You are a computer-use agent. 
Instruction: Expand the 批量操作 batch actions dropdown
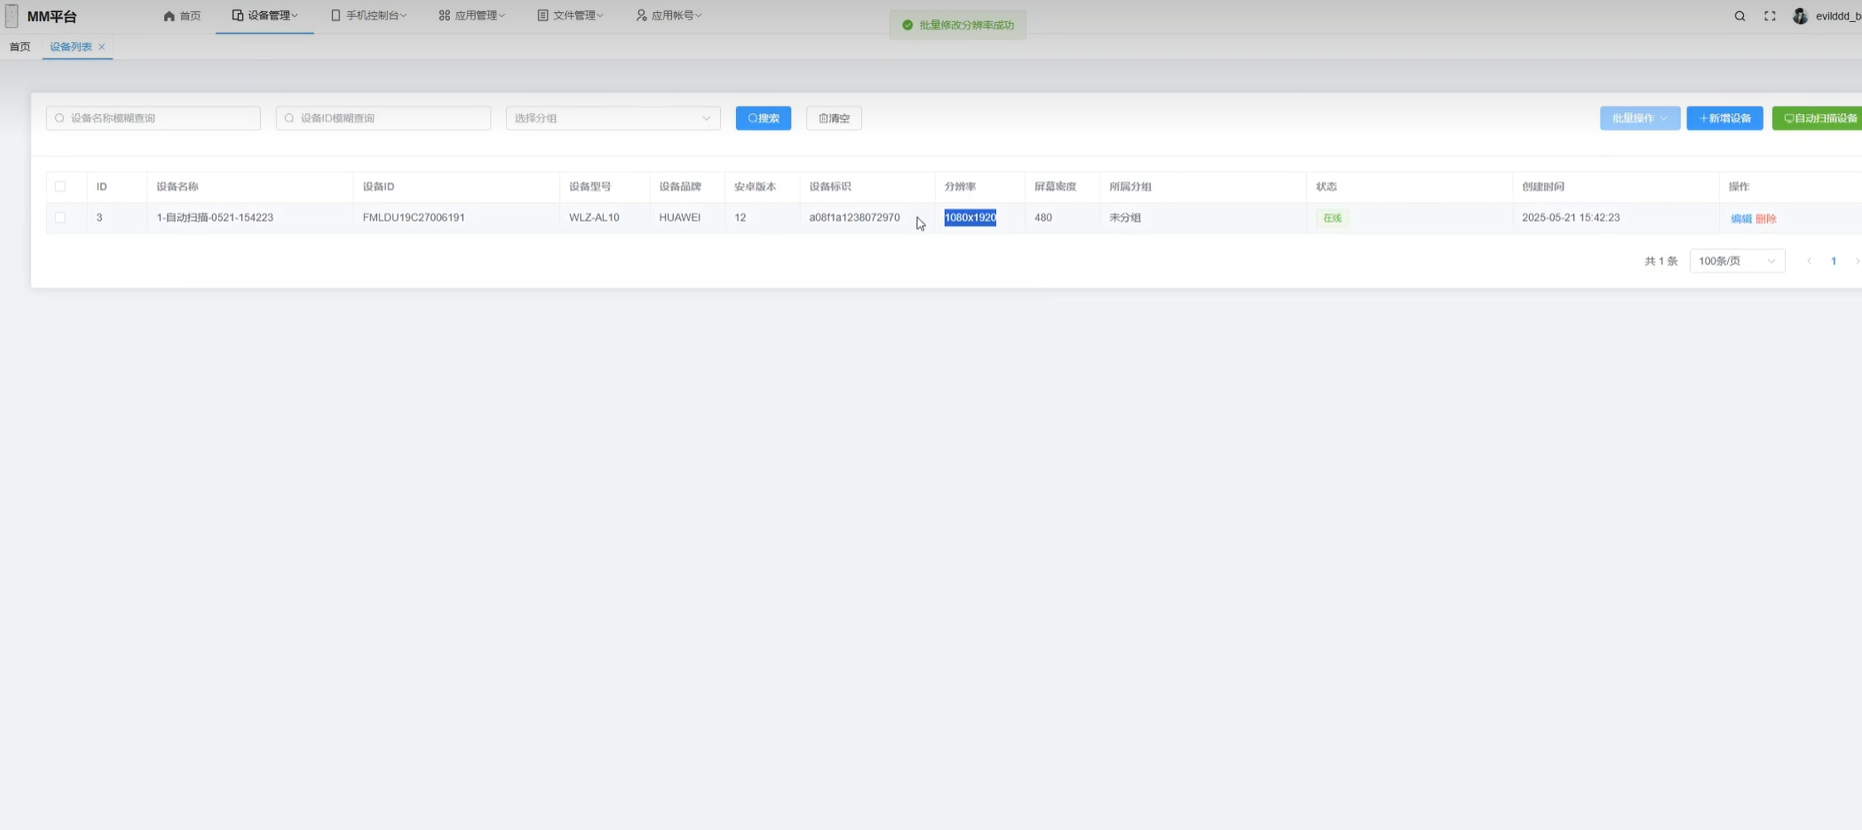click(x=1639, y=118)
